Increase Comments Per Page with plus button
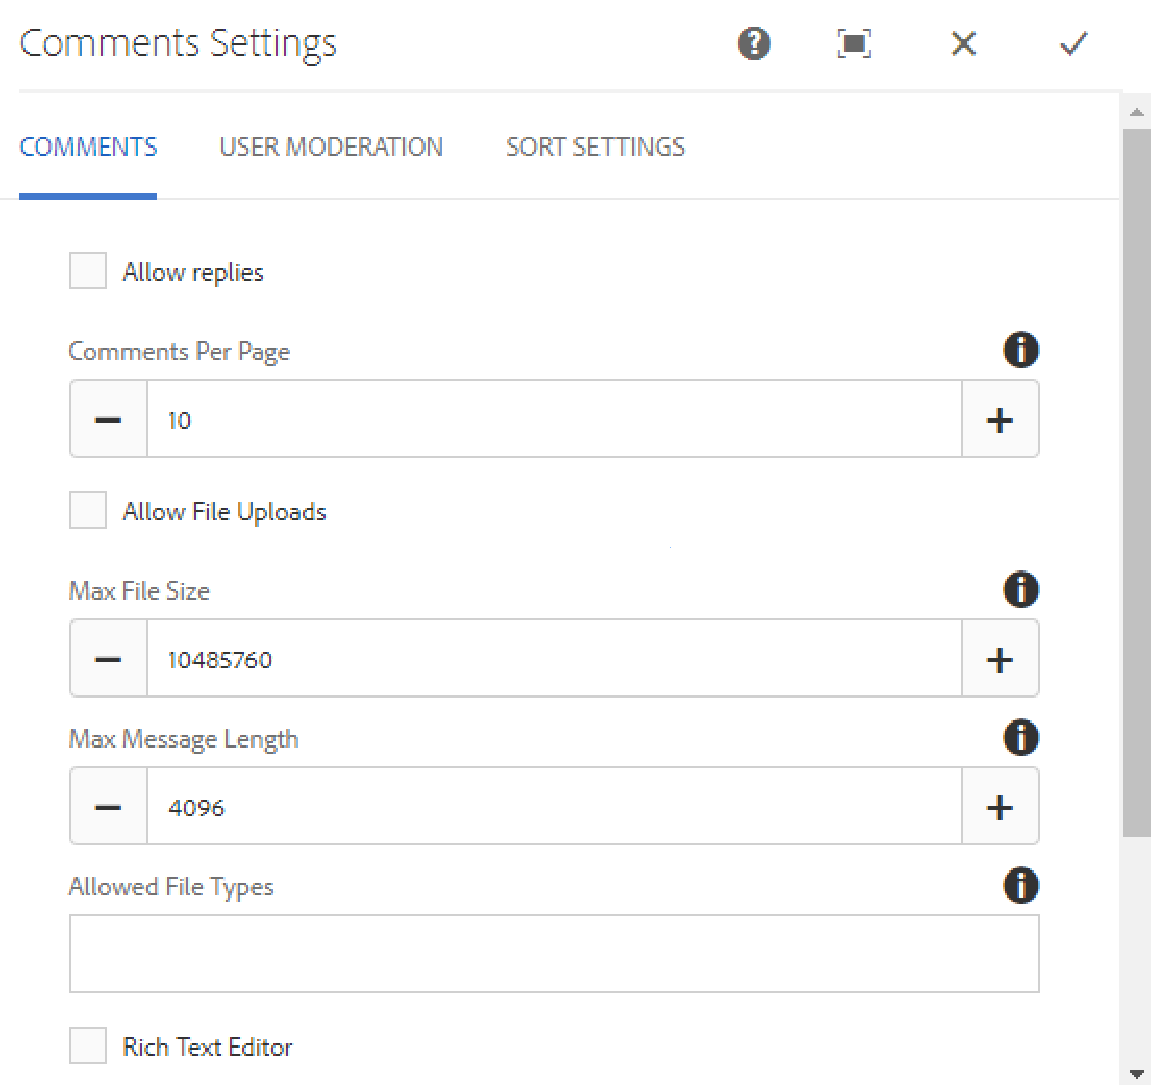The height and width of the screenshot is (1085, 1151). tap(1000, 419)
